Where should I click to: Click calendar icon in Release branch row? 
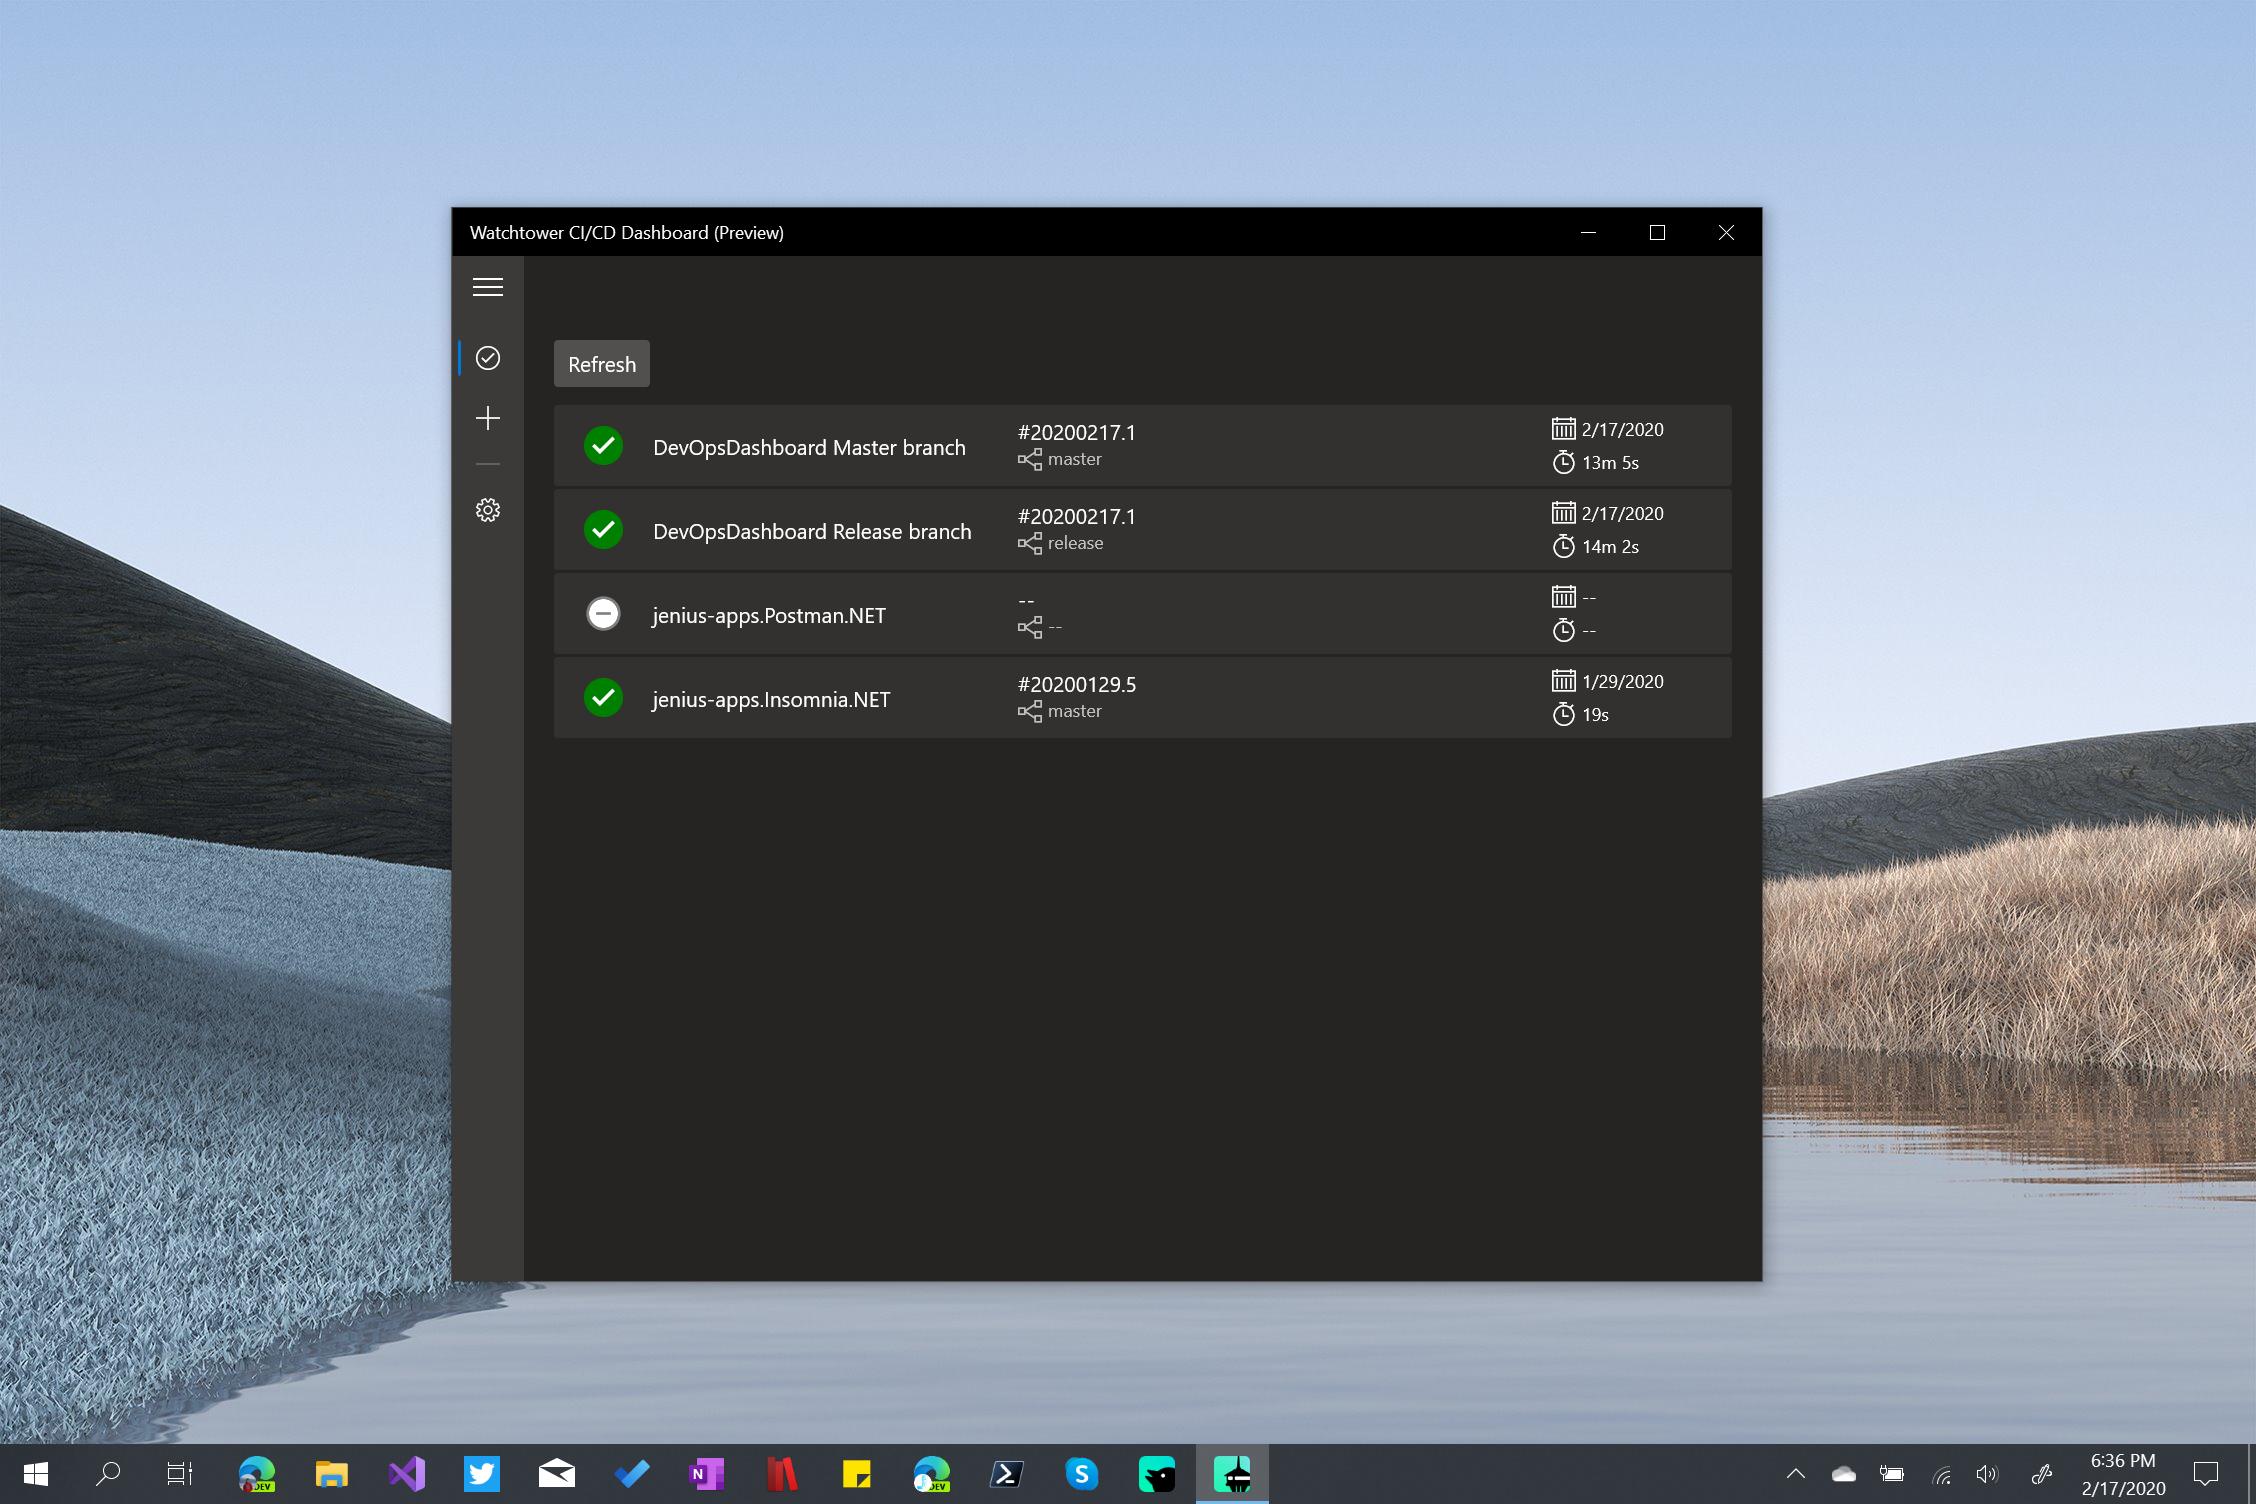click(1563, 513)
